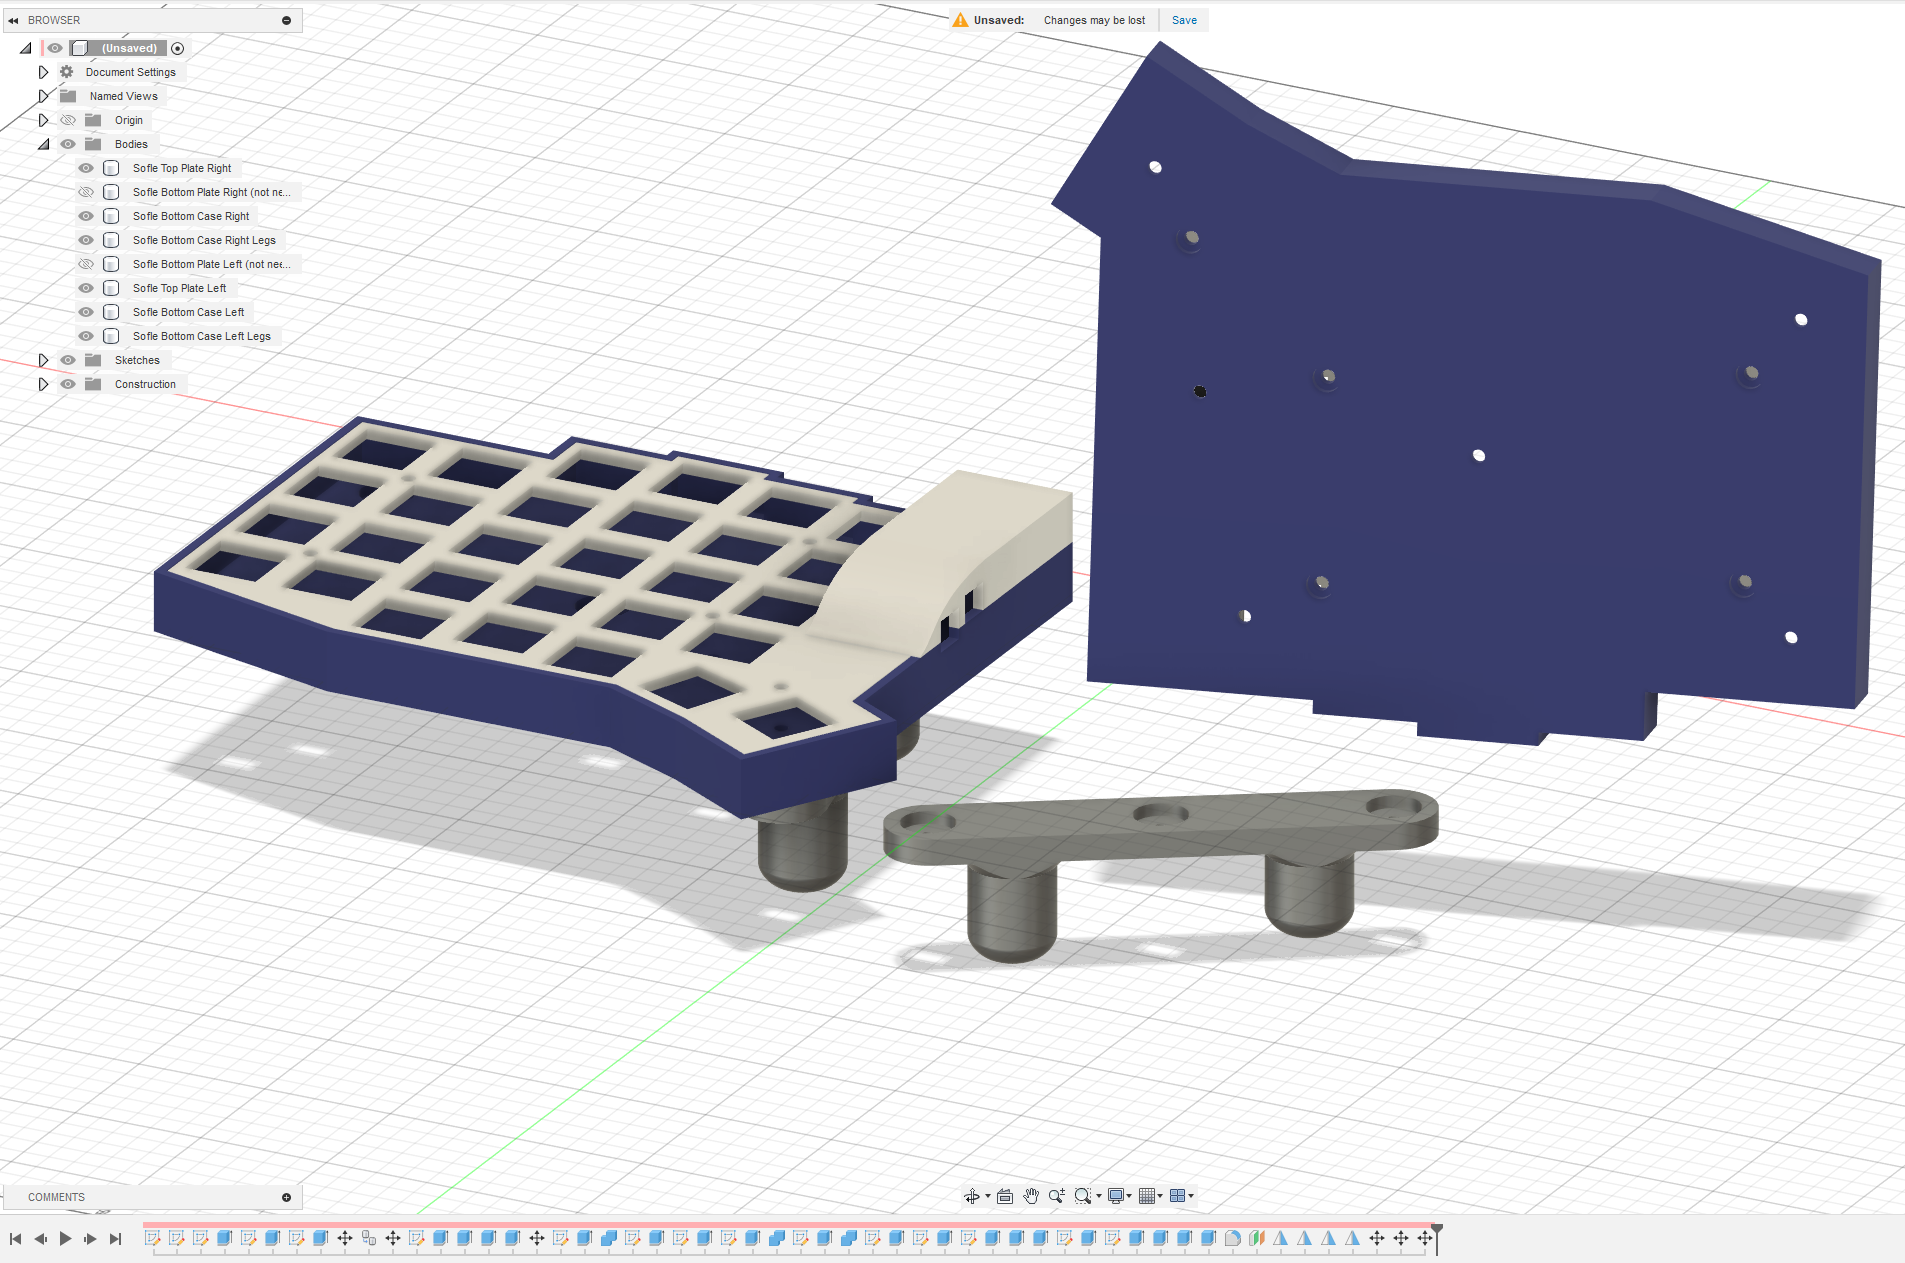The height and width of the screenshot is (1263, 1905).
Task: Step timeline to the previous feature
Action: coord(40,1239)
